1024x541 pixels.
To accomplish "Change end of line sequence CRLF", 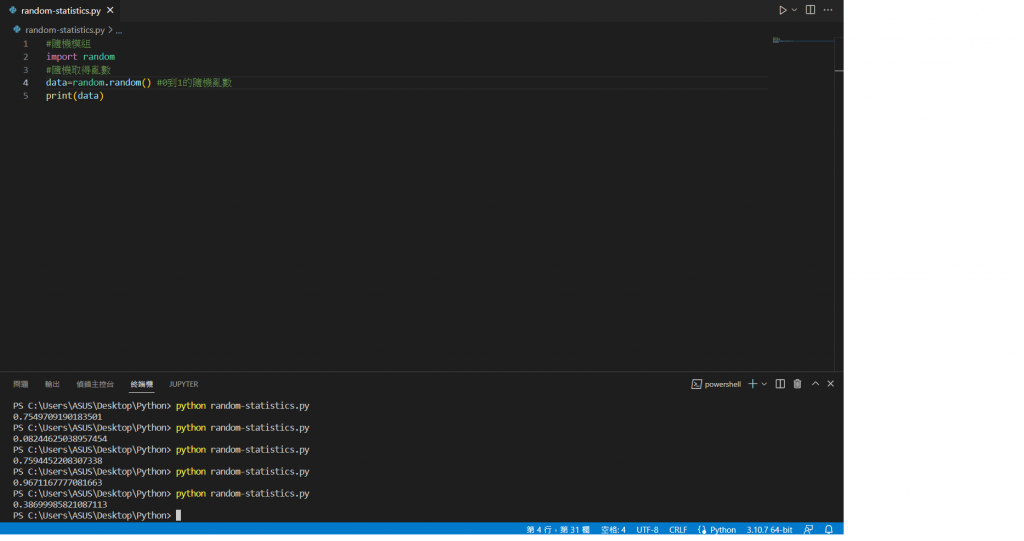I will point(678,530).
